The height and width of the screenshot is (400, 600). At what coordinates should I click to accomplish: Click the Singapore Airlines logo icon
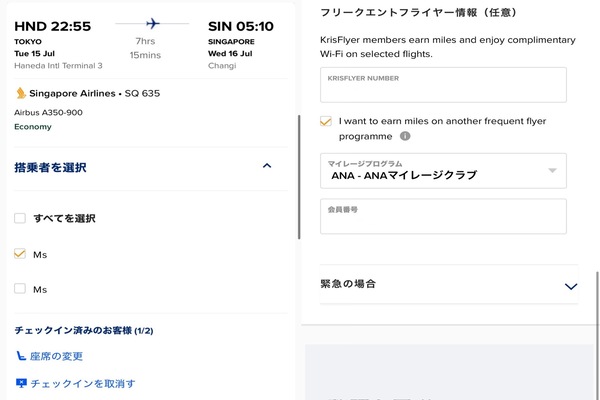coord(21,93)
